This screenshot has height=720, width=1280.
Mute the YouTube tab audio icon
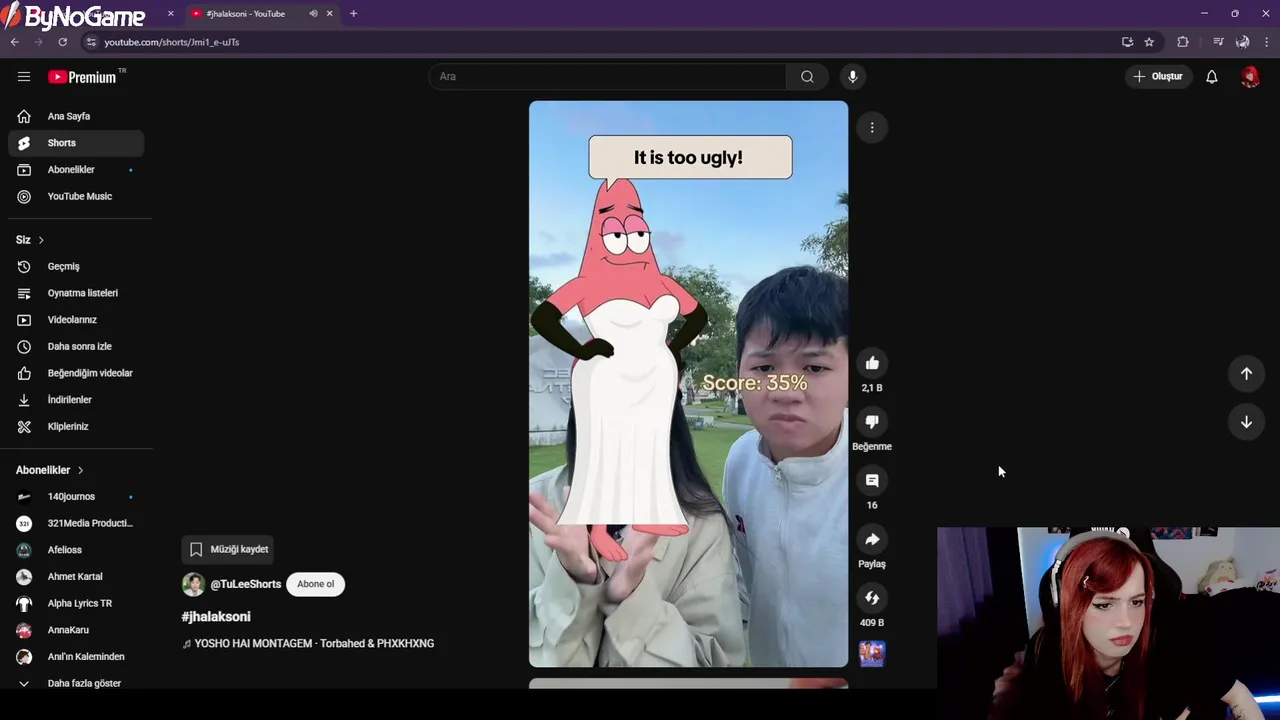point(313,13)
